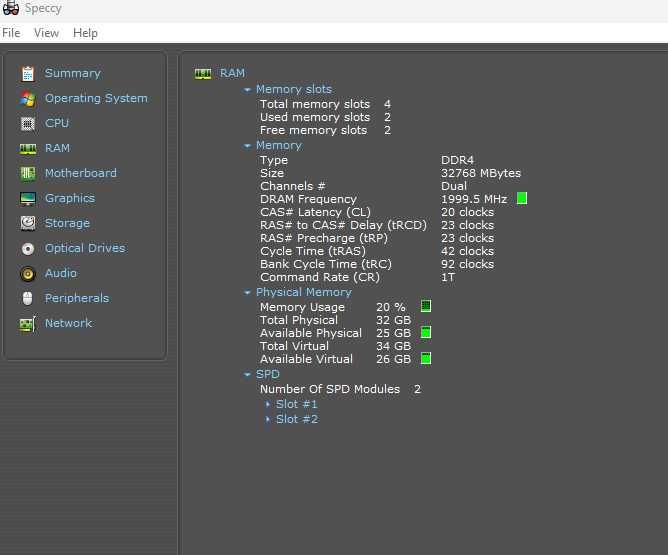Open the Network section label

(68, 323)
